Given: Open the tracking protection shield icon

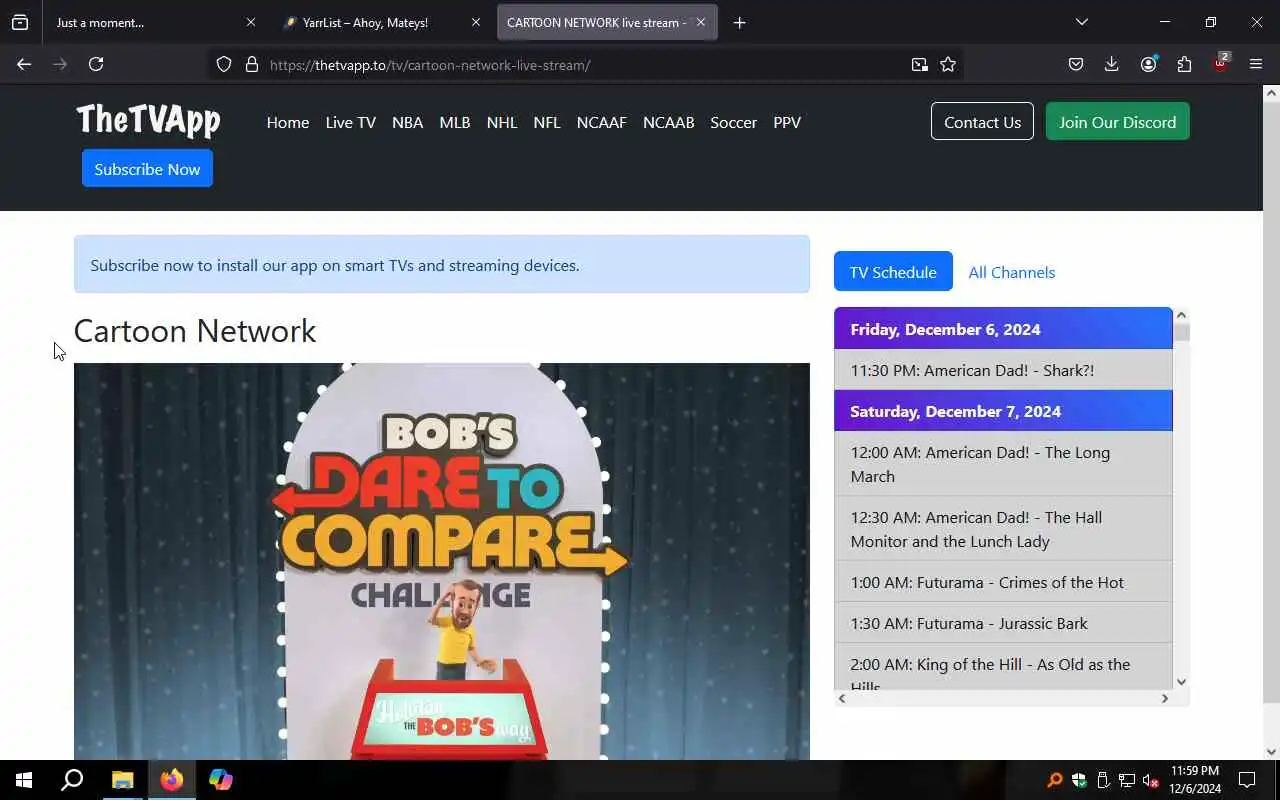Looking at the screenshot, I should tap(224, 64).
